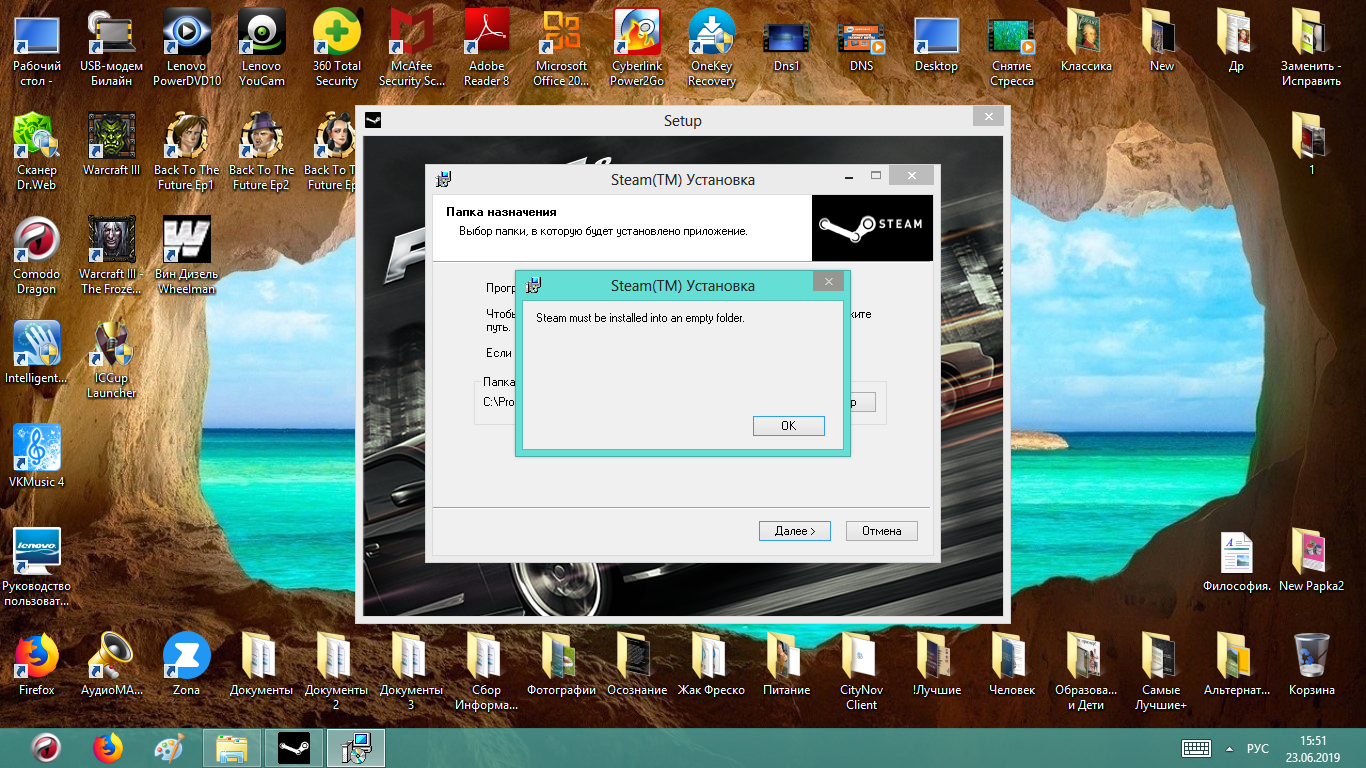This screenshot has height=768, width=1366.
Task: Open the !Лучшие folder
Action: [x=937, y=664]
